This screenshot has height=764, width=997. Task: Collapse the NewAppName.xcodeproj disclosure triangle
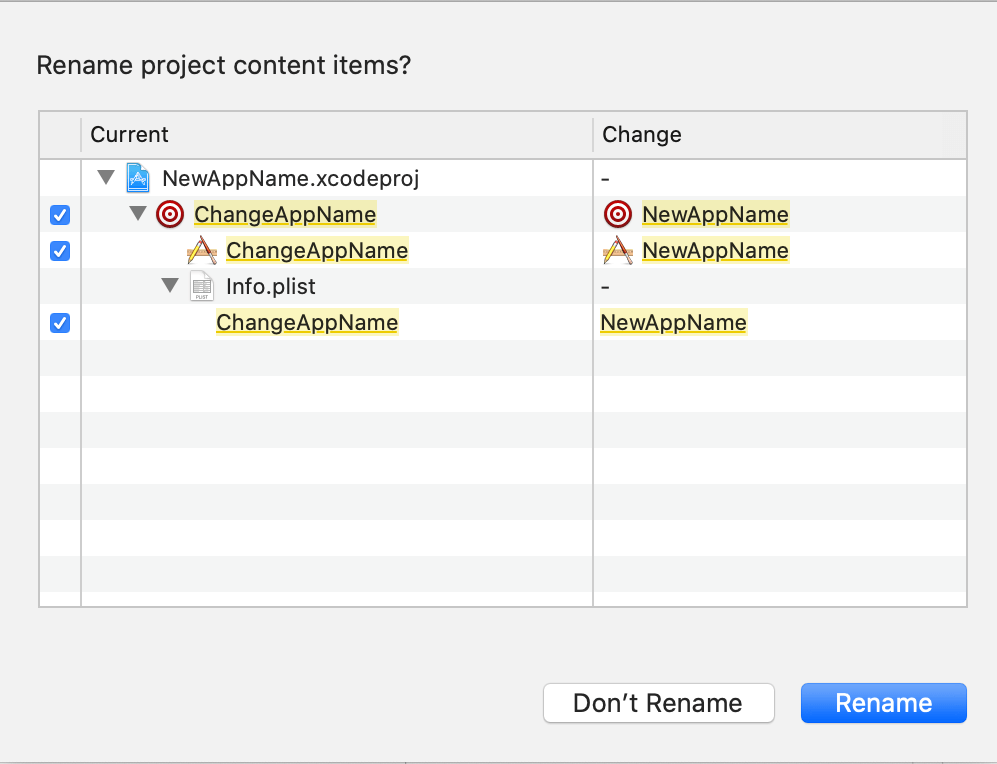coord(106,179)
